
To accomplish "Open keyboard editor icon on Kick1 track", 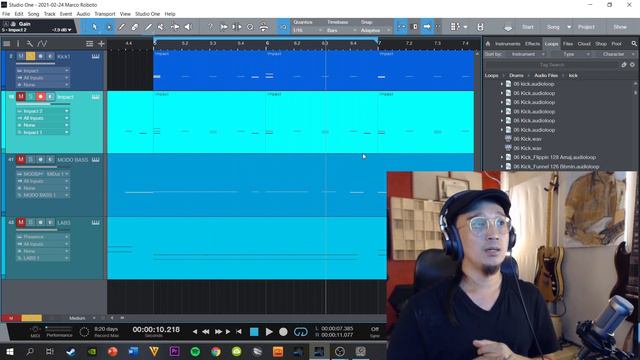I will (x=96, y=56).
